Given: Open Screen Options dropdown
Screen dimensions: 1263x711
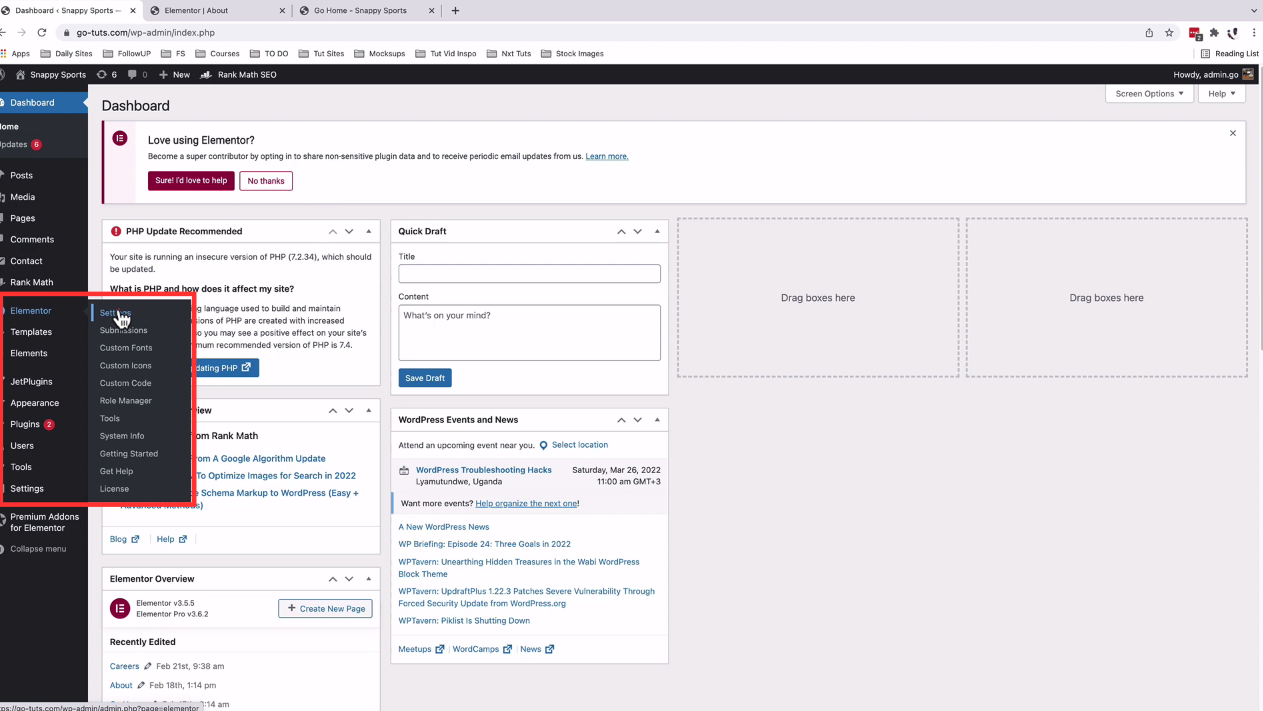Looking at the screenshot, I should click(1149, 94).
